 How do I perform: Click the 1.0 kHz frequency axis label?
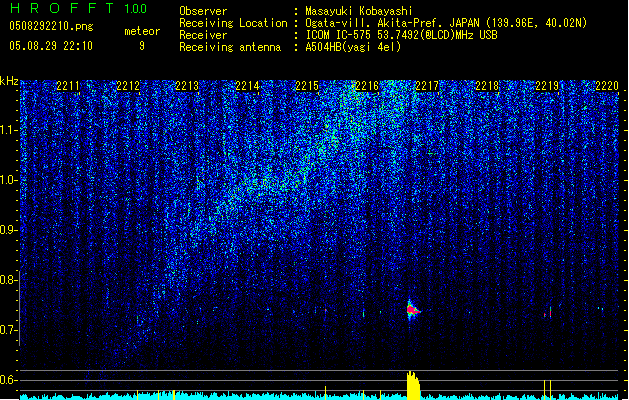9,180
